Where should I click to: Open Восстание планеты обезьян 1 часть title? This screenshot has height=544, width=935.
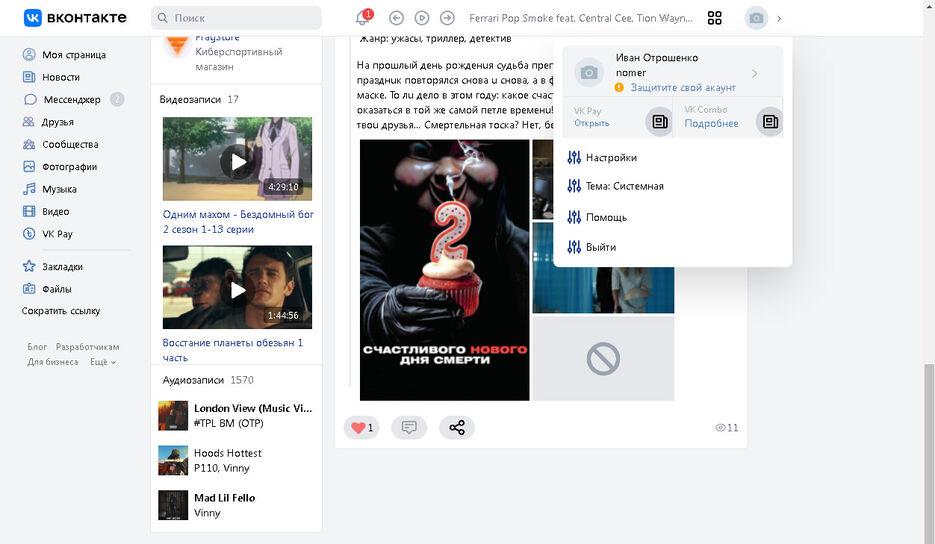[233, 350]
